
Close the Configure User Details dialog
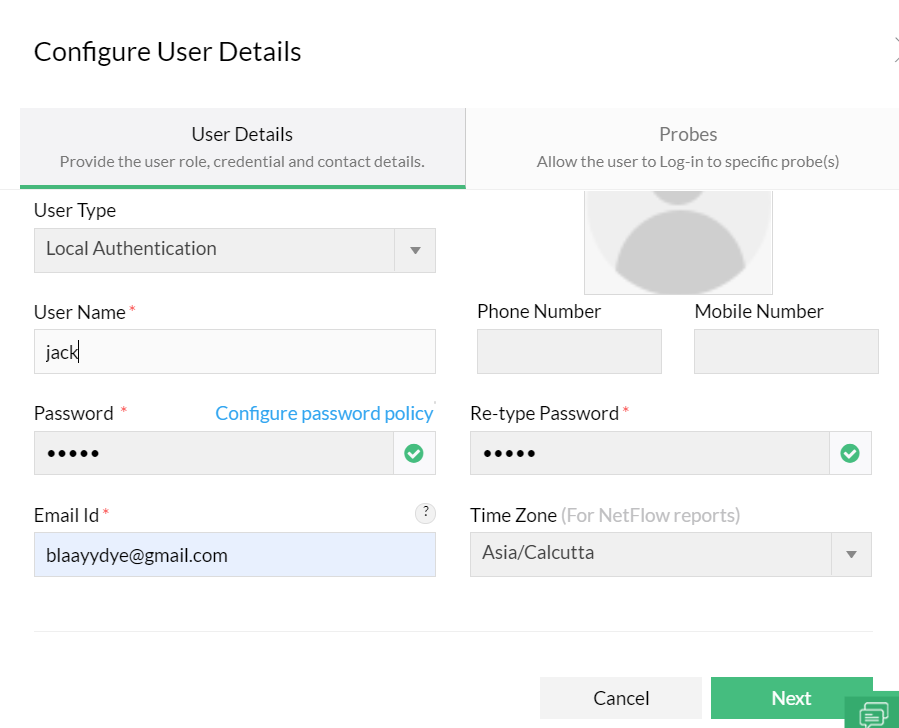coord(895,50)
